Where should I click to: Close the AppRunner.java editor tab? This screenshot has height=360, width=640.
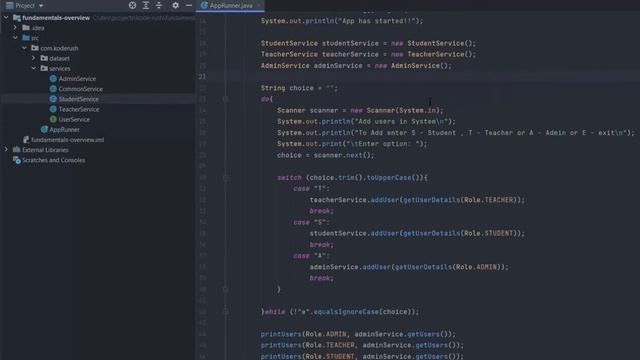[259, 5]
